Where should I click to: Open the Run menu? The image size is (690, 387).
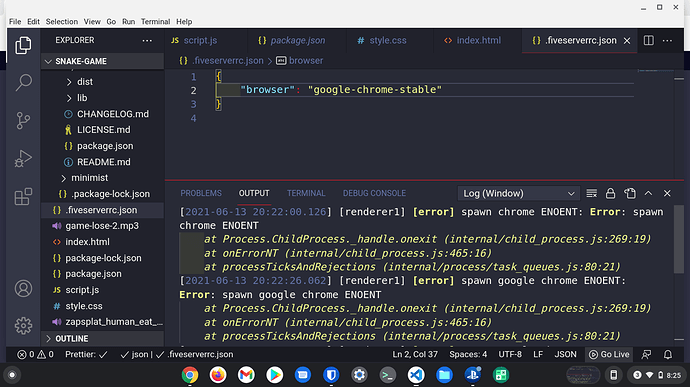click(128, 22)
